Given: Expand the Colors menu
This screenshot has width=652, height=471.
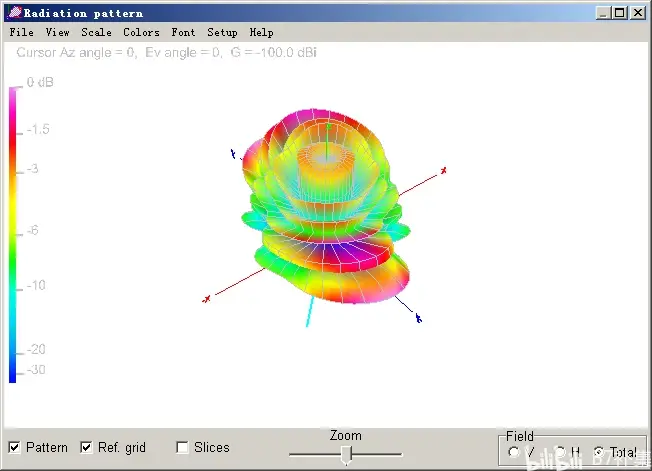Looking at the screenshot, I should coord(141,32).
